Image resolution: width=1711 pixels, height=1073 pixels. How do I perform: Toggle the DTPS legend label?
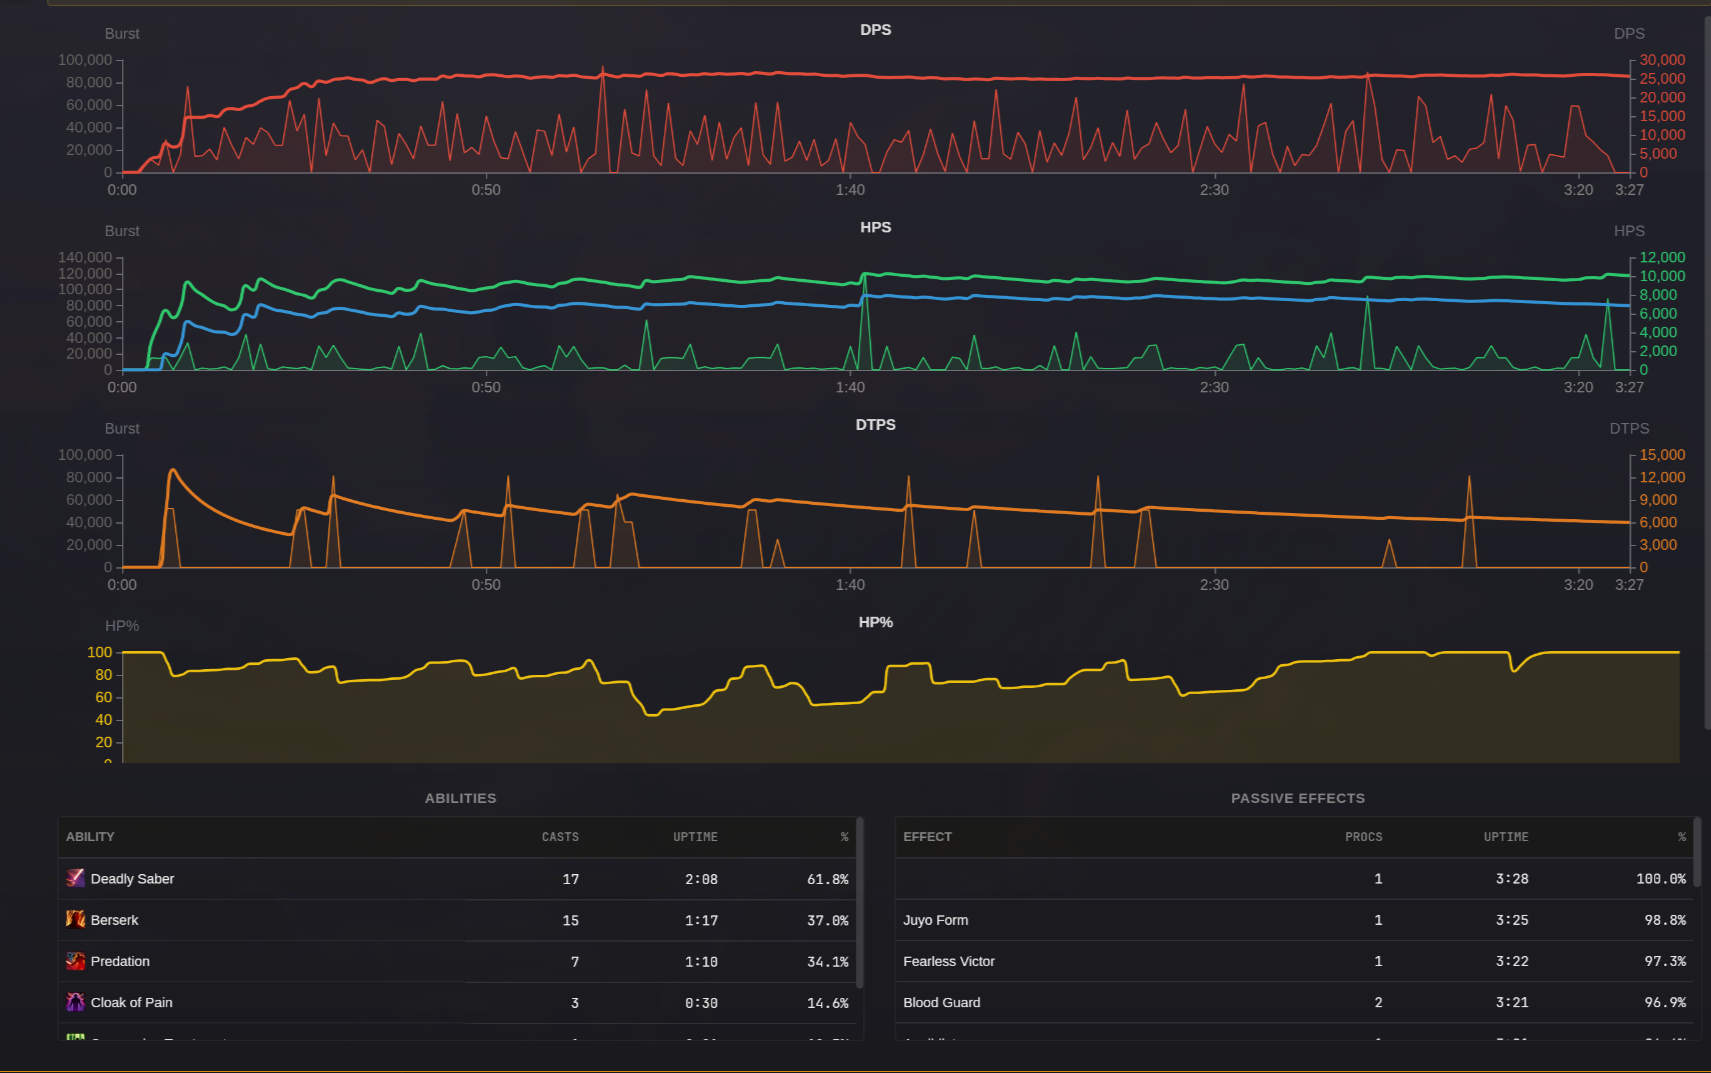coord(1628,428)
